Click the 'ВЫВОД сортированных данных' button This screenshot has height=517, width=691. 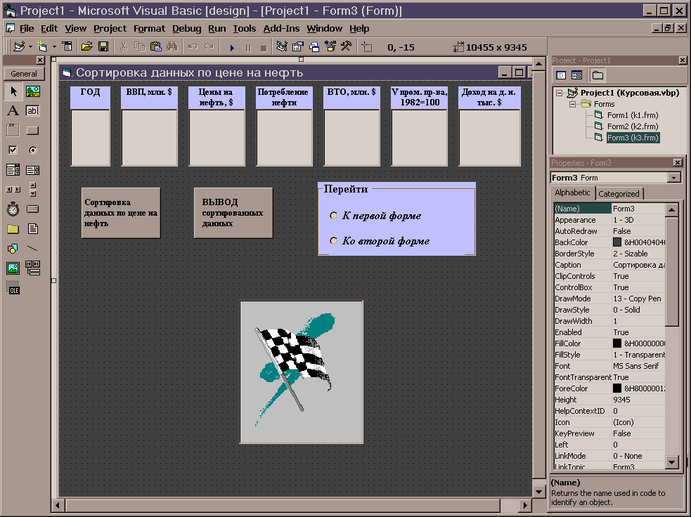[x=233, y=213]
